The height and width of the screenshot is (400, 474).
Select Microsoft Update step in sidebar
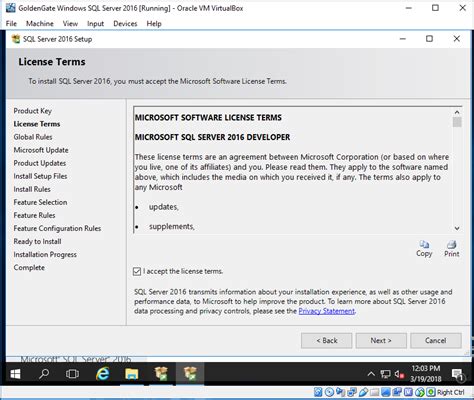point(41,150)
